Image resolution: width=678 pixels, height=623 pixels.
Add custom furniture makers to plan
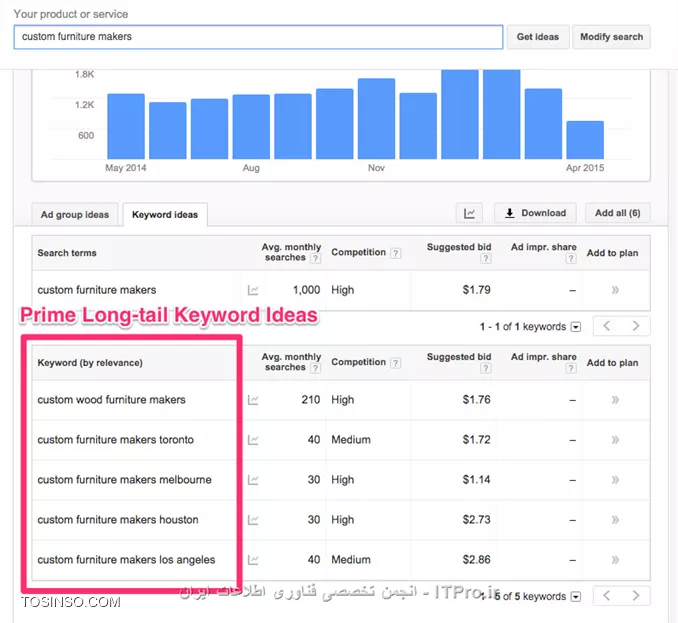point(615,290)
